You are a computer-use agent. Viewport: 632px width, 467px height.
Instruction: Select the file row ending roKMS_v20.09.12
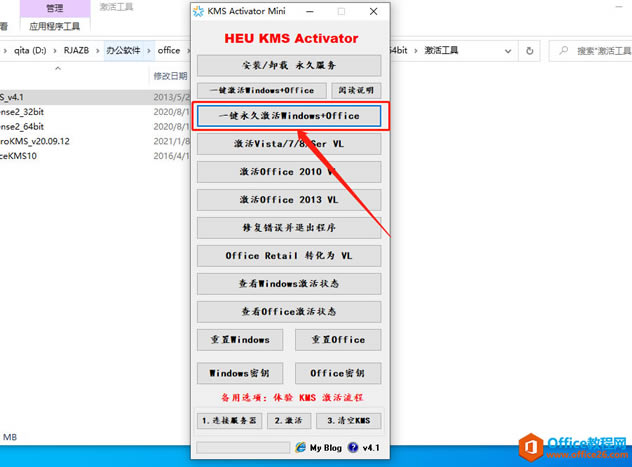point(94,141)
